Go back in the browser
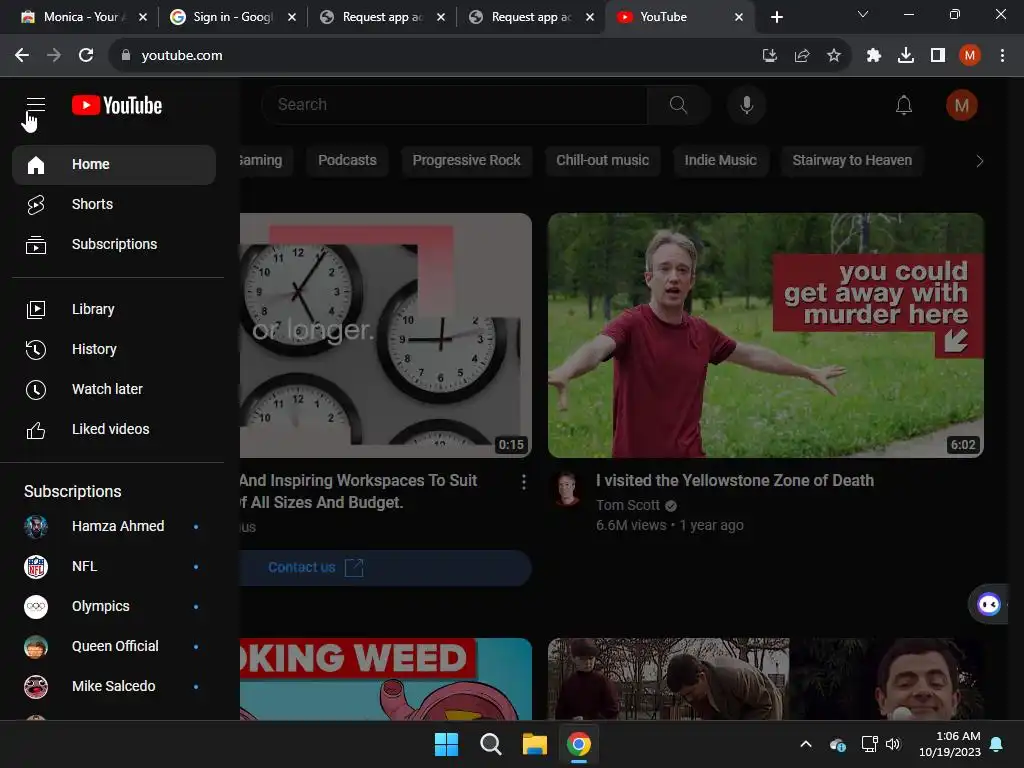 (x=22, y=56)
